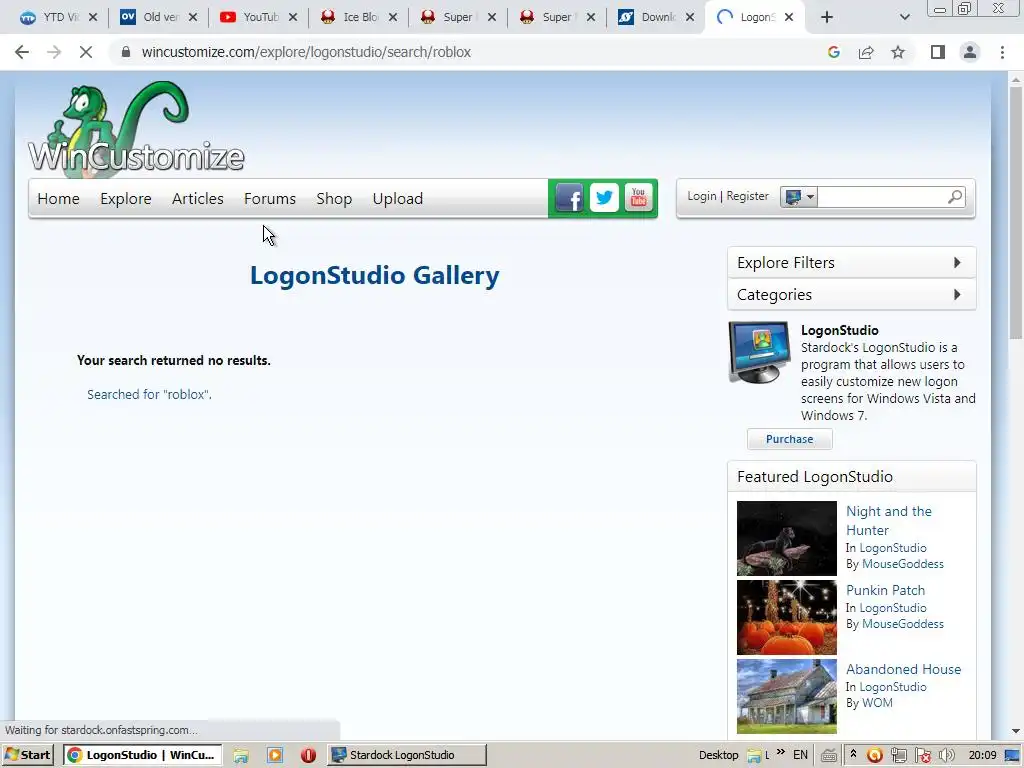This screenshot has width=1024, height=768.
Task: Click the WinCustomize lizard logo
Action: click(x=136, y=129)
